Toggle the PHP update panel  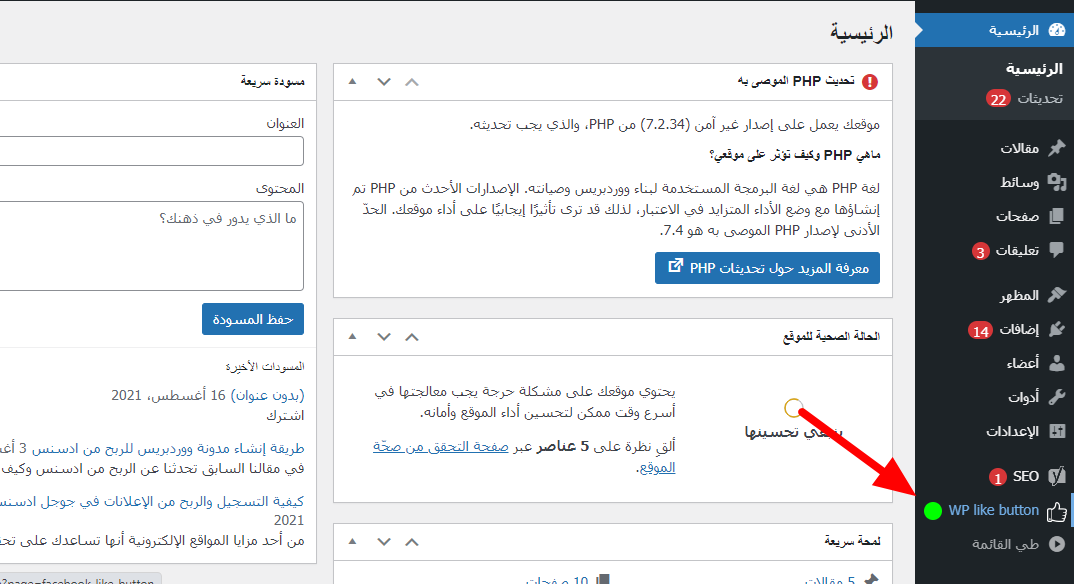click(x=352, y=81)
